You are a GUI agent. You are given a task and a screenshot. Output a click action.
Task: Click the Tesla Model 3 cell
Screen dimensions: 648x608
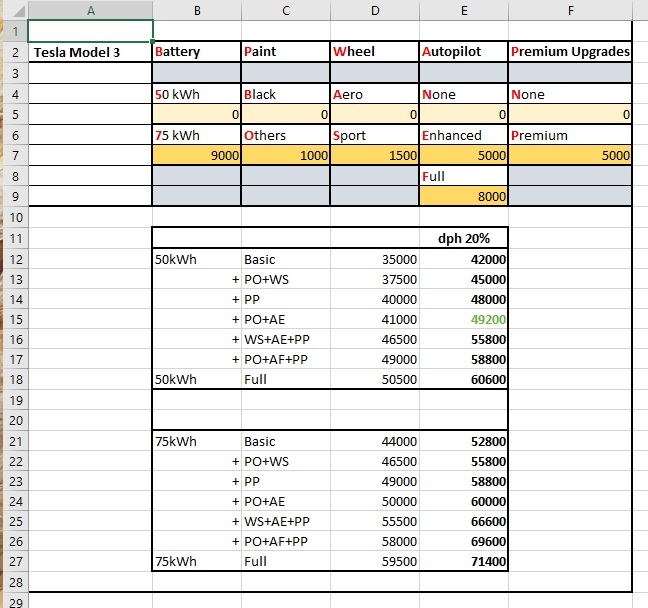coord(91,52)
